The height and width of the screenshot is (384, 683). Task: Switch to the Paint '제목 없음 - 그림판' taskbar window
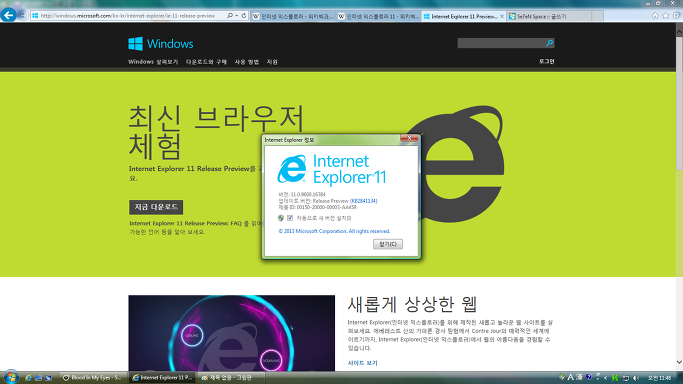click(231, 378)
